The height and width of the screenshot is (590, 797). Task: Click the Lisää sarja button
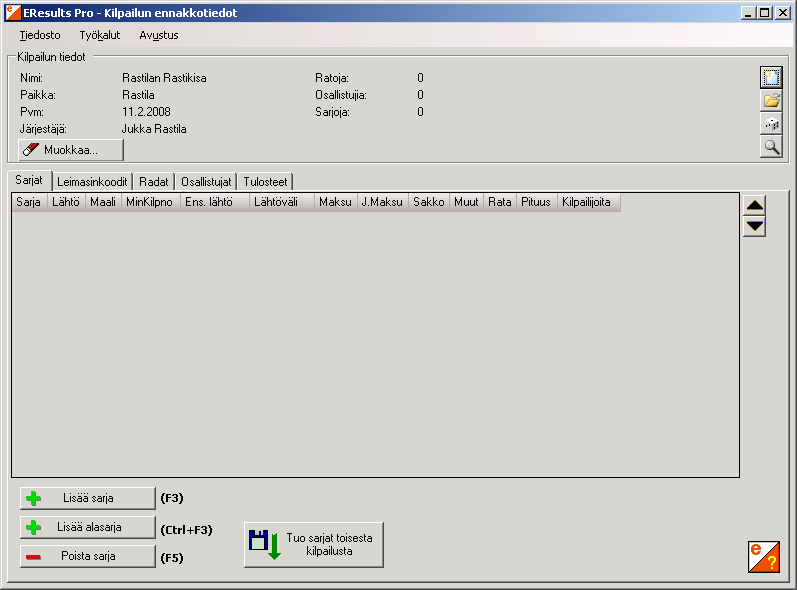[x=87, y=498]
